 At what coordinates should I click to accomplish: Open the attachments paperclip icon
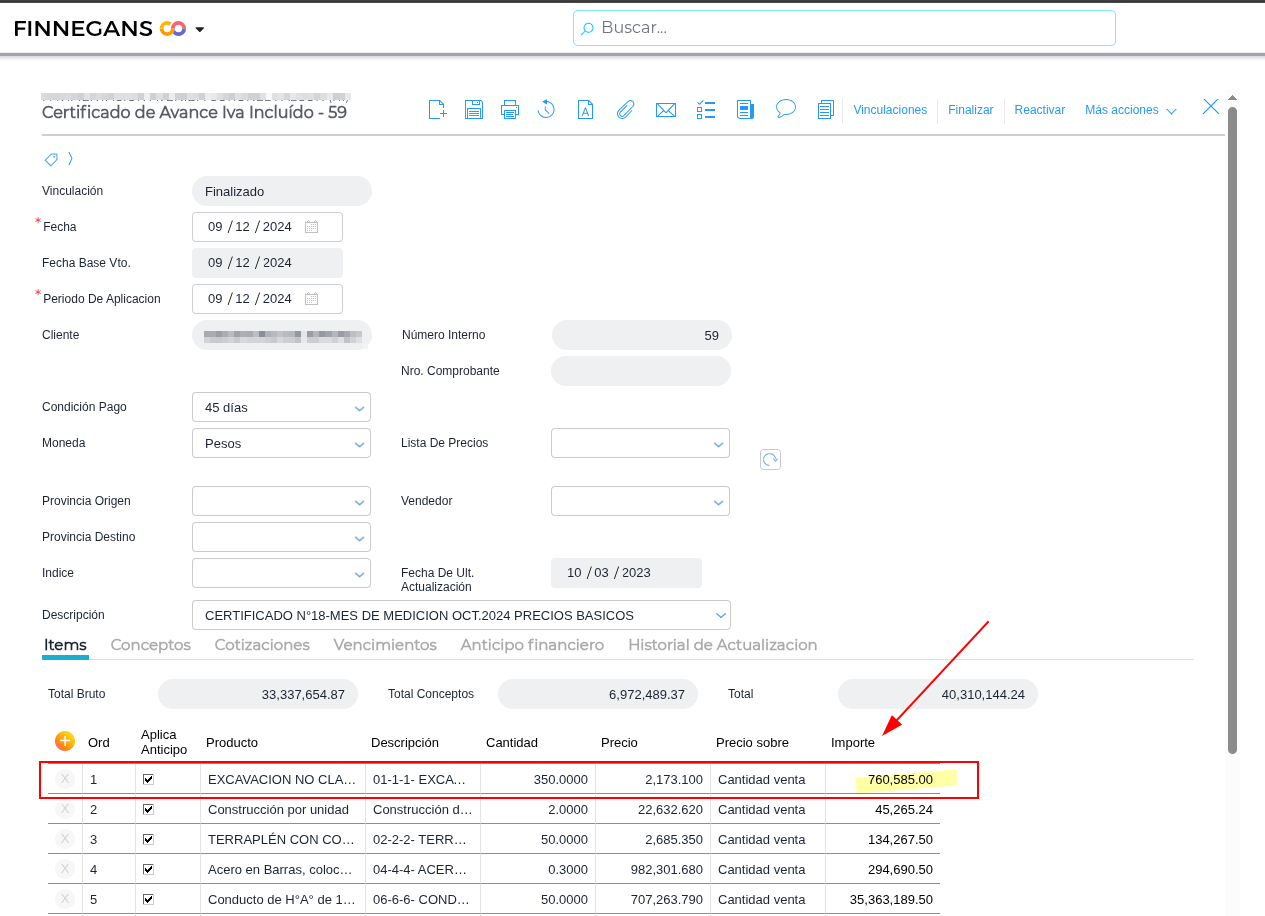point(625,110)
